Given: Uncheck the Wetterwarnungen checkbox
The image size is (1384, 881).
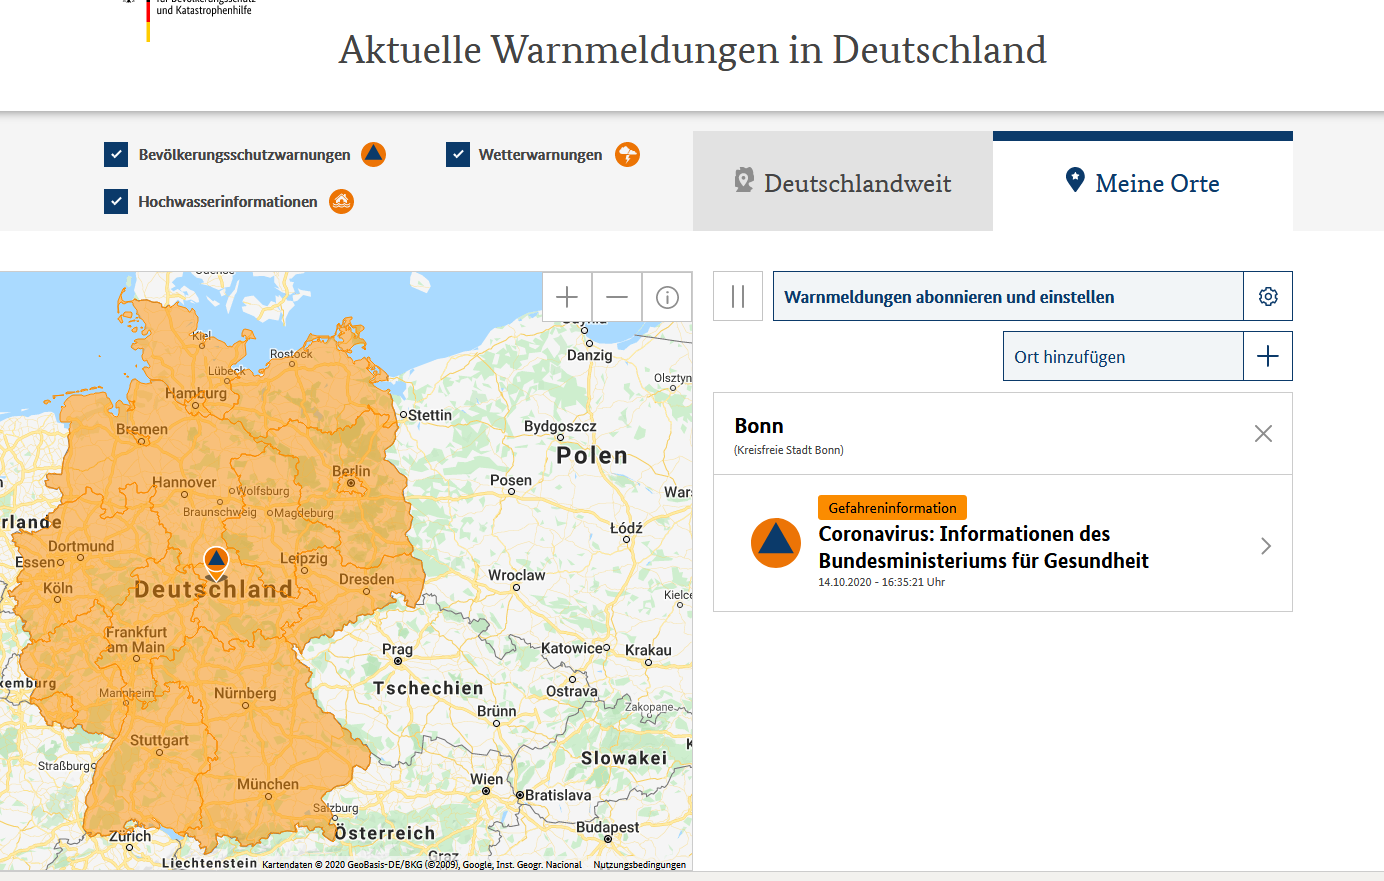Looking at the screenshot, I should [x=458, y=154].
